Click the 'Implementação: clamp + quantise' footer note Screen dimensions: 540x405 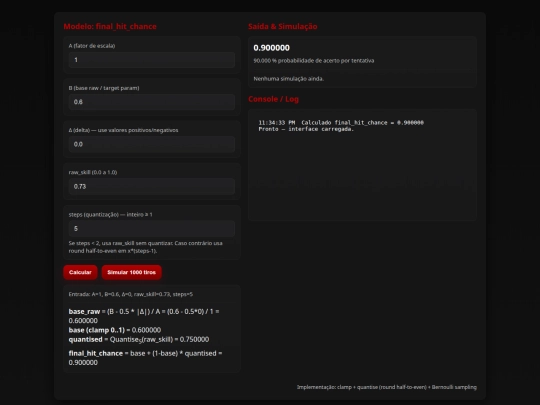click(x=387, y=387)
